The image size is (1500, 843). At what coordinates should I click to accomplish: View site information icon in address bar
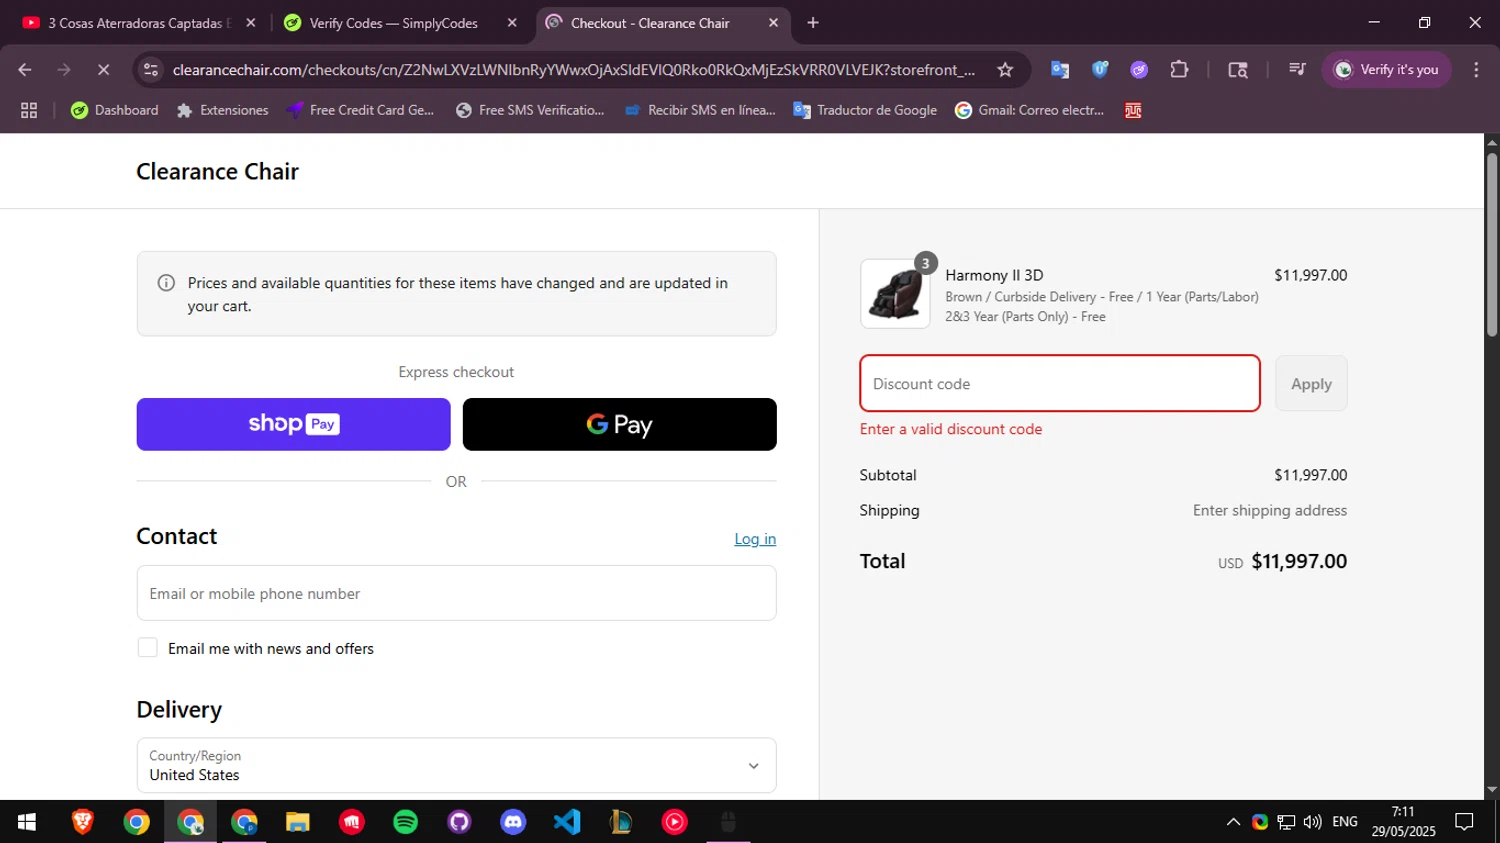tap(151, 70)
